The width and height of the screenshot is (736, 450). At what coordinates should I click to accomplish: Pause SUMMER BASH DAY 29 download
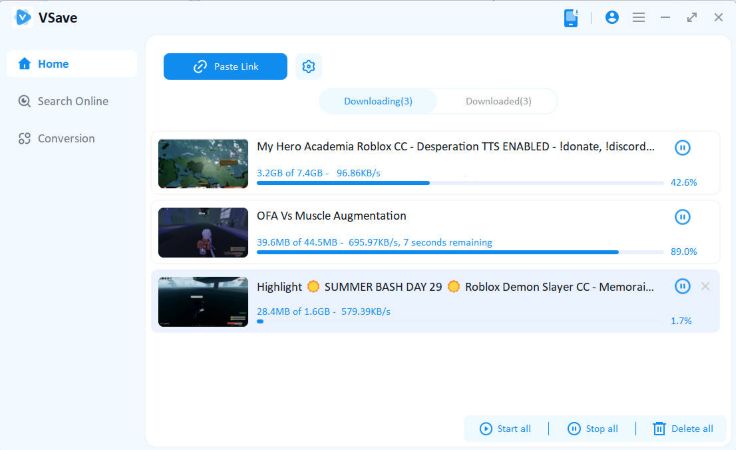point(682,286)
